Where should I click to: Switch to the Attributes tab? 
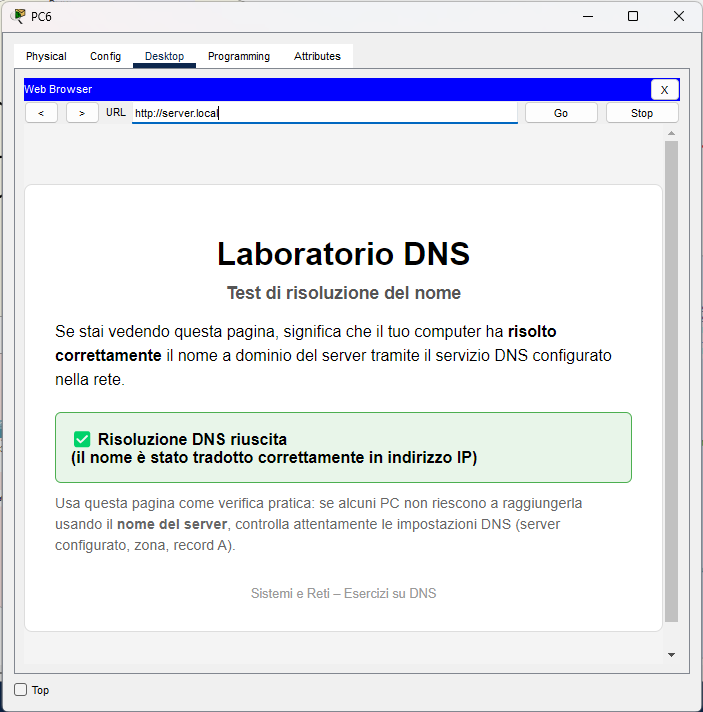click(x=317, y=56)
